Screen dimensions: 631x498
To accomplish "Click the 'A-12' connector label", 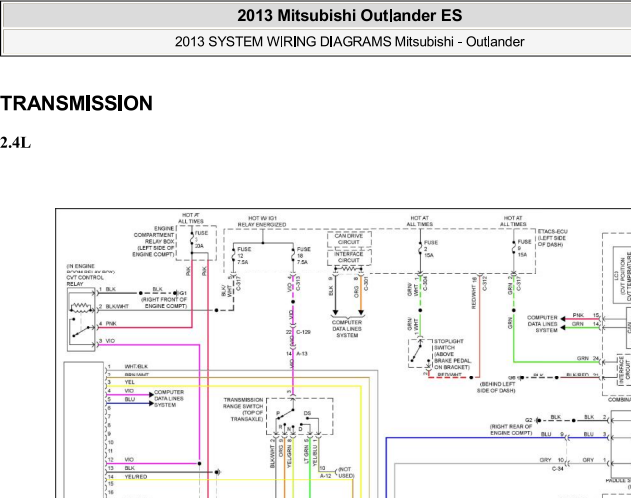I will click(326, 476).
